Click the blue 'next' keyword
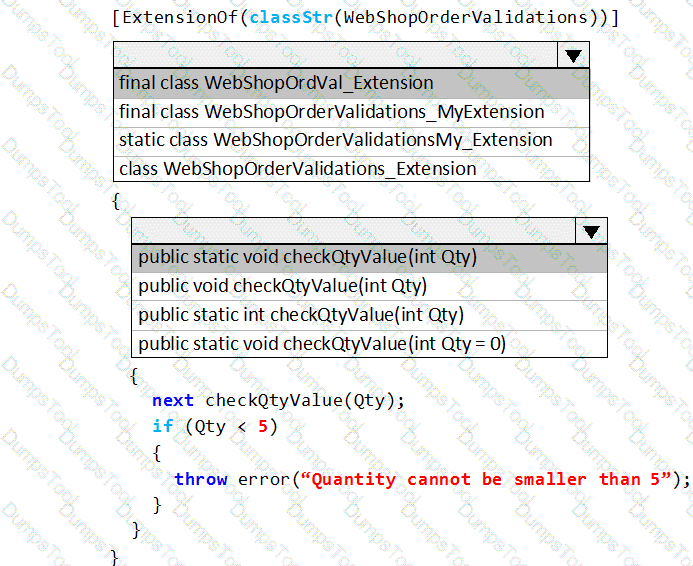 [173, 400]
